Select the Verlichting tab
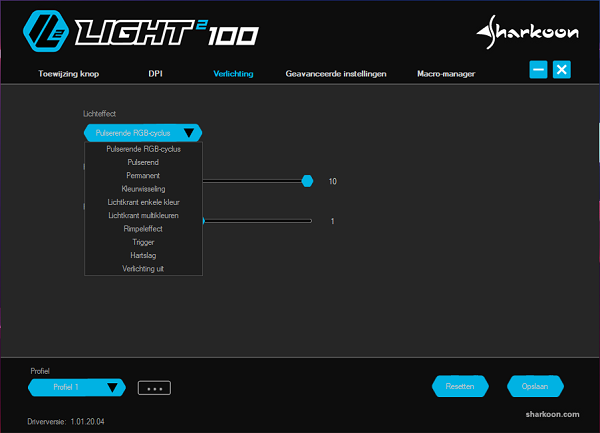 click(x=233, y=73)
